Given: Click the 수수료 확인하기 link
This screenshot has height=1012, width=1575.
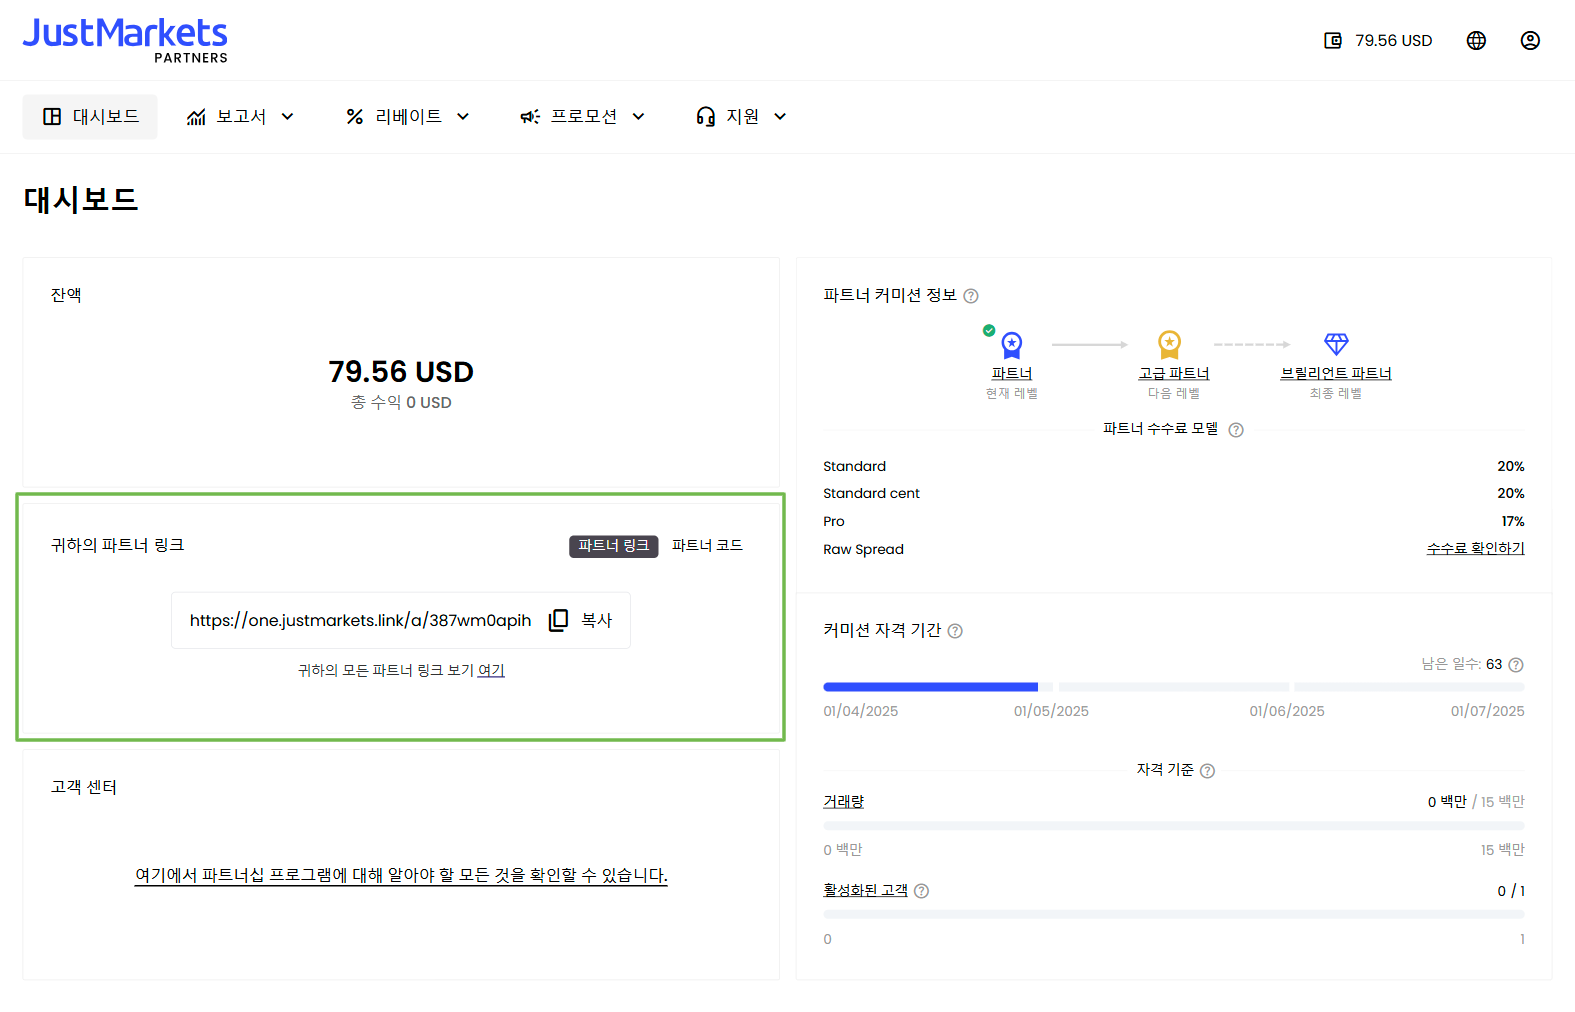Looking at the screenshot, I should (x=1475, y=549).
